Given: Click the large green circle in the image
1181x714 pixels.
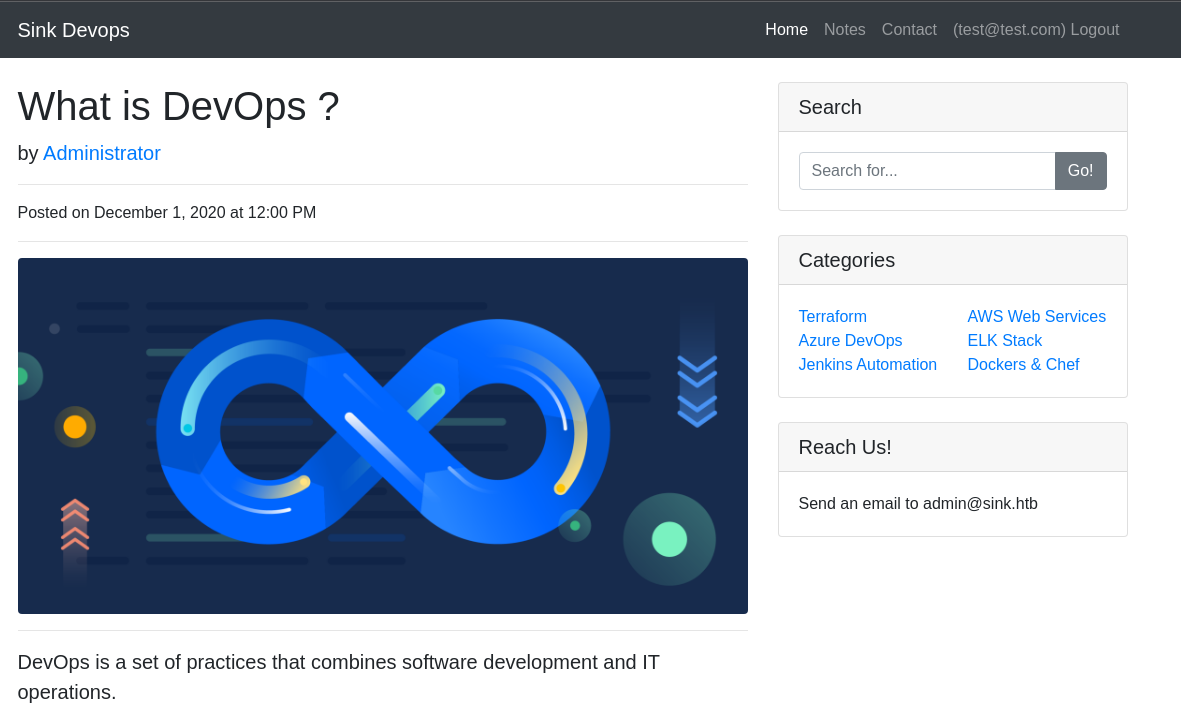Looking at the screenshot, I should point(669,539).
